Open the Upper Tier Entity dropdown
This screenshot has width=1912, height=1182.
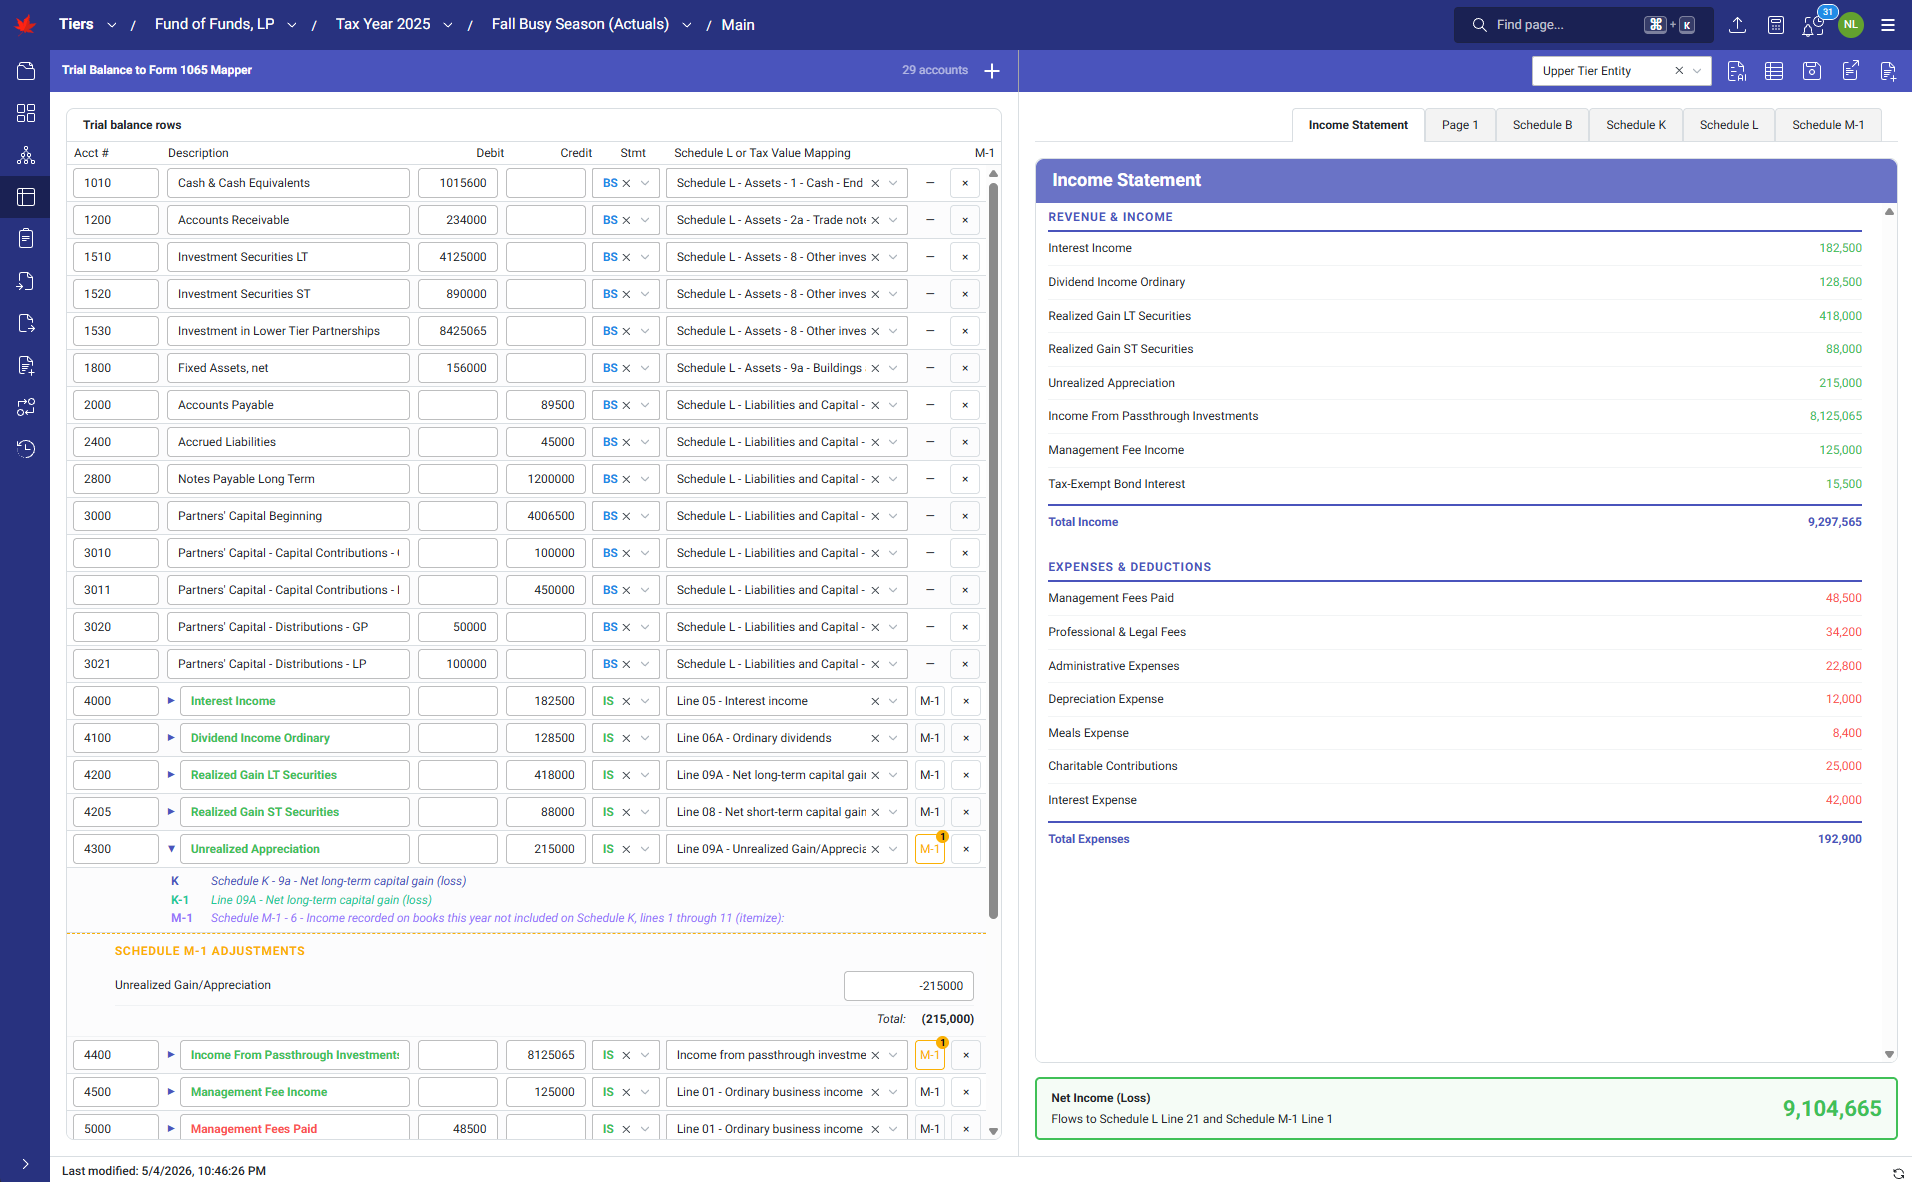click(1697, 71)
